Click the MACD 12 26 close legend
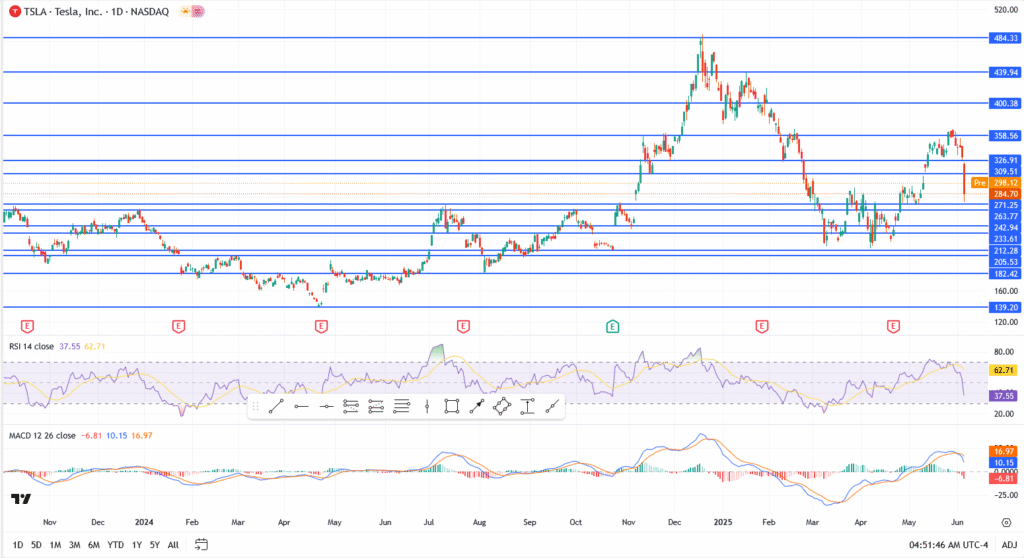Image resolution: width=1024 pixels, height=558 pixels. (x=40, y=436)
